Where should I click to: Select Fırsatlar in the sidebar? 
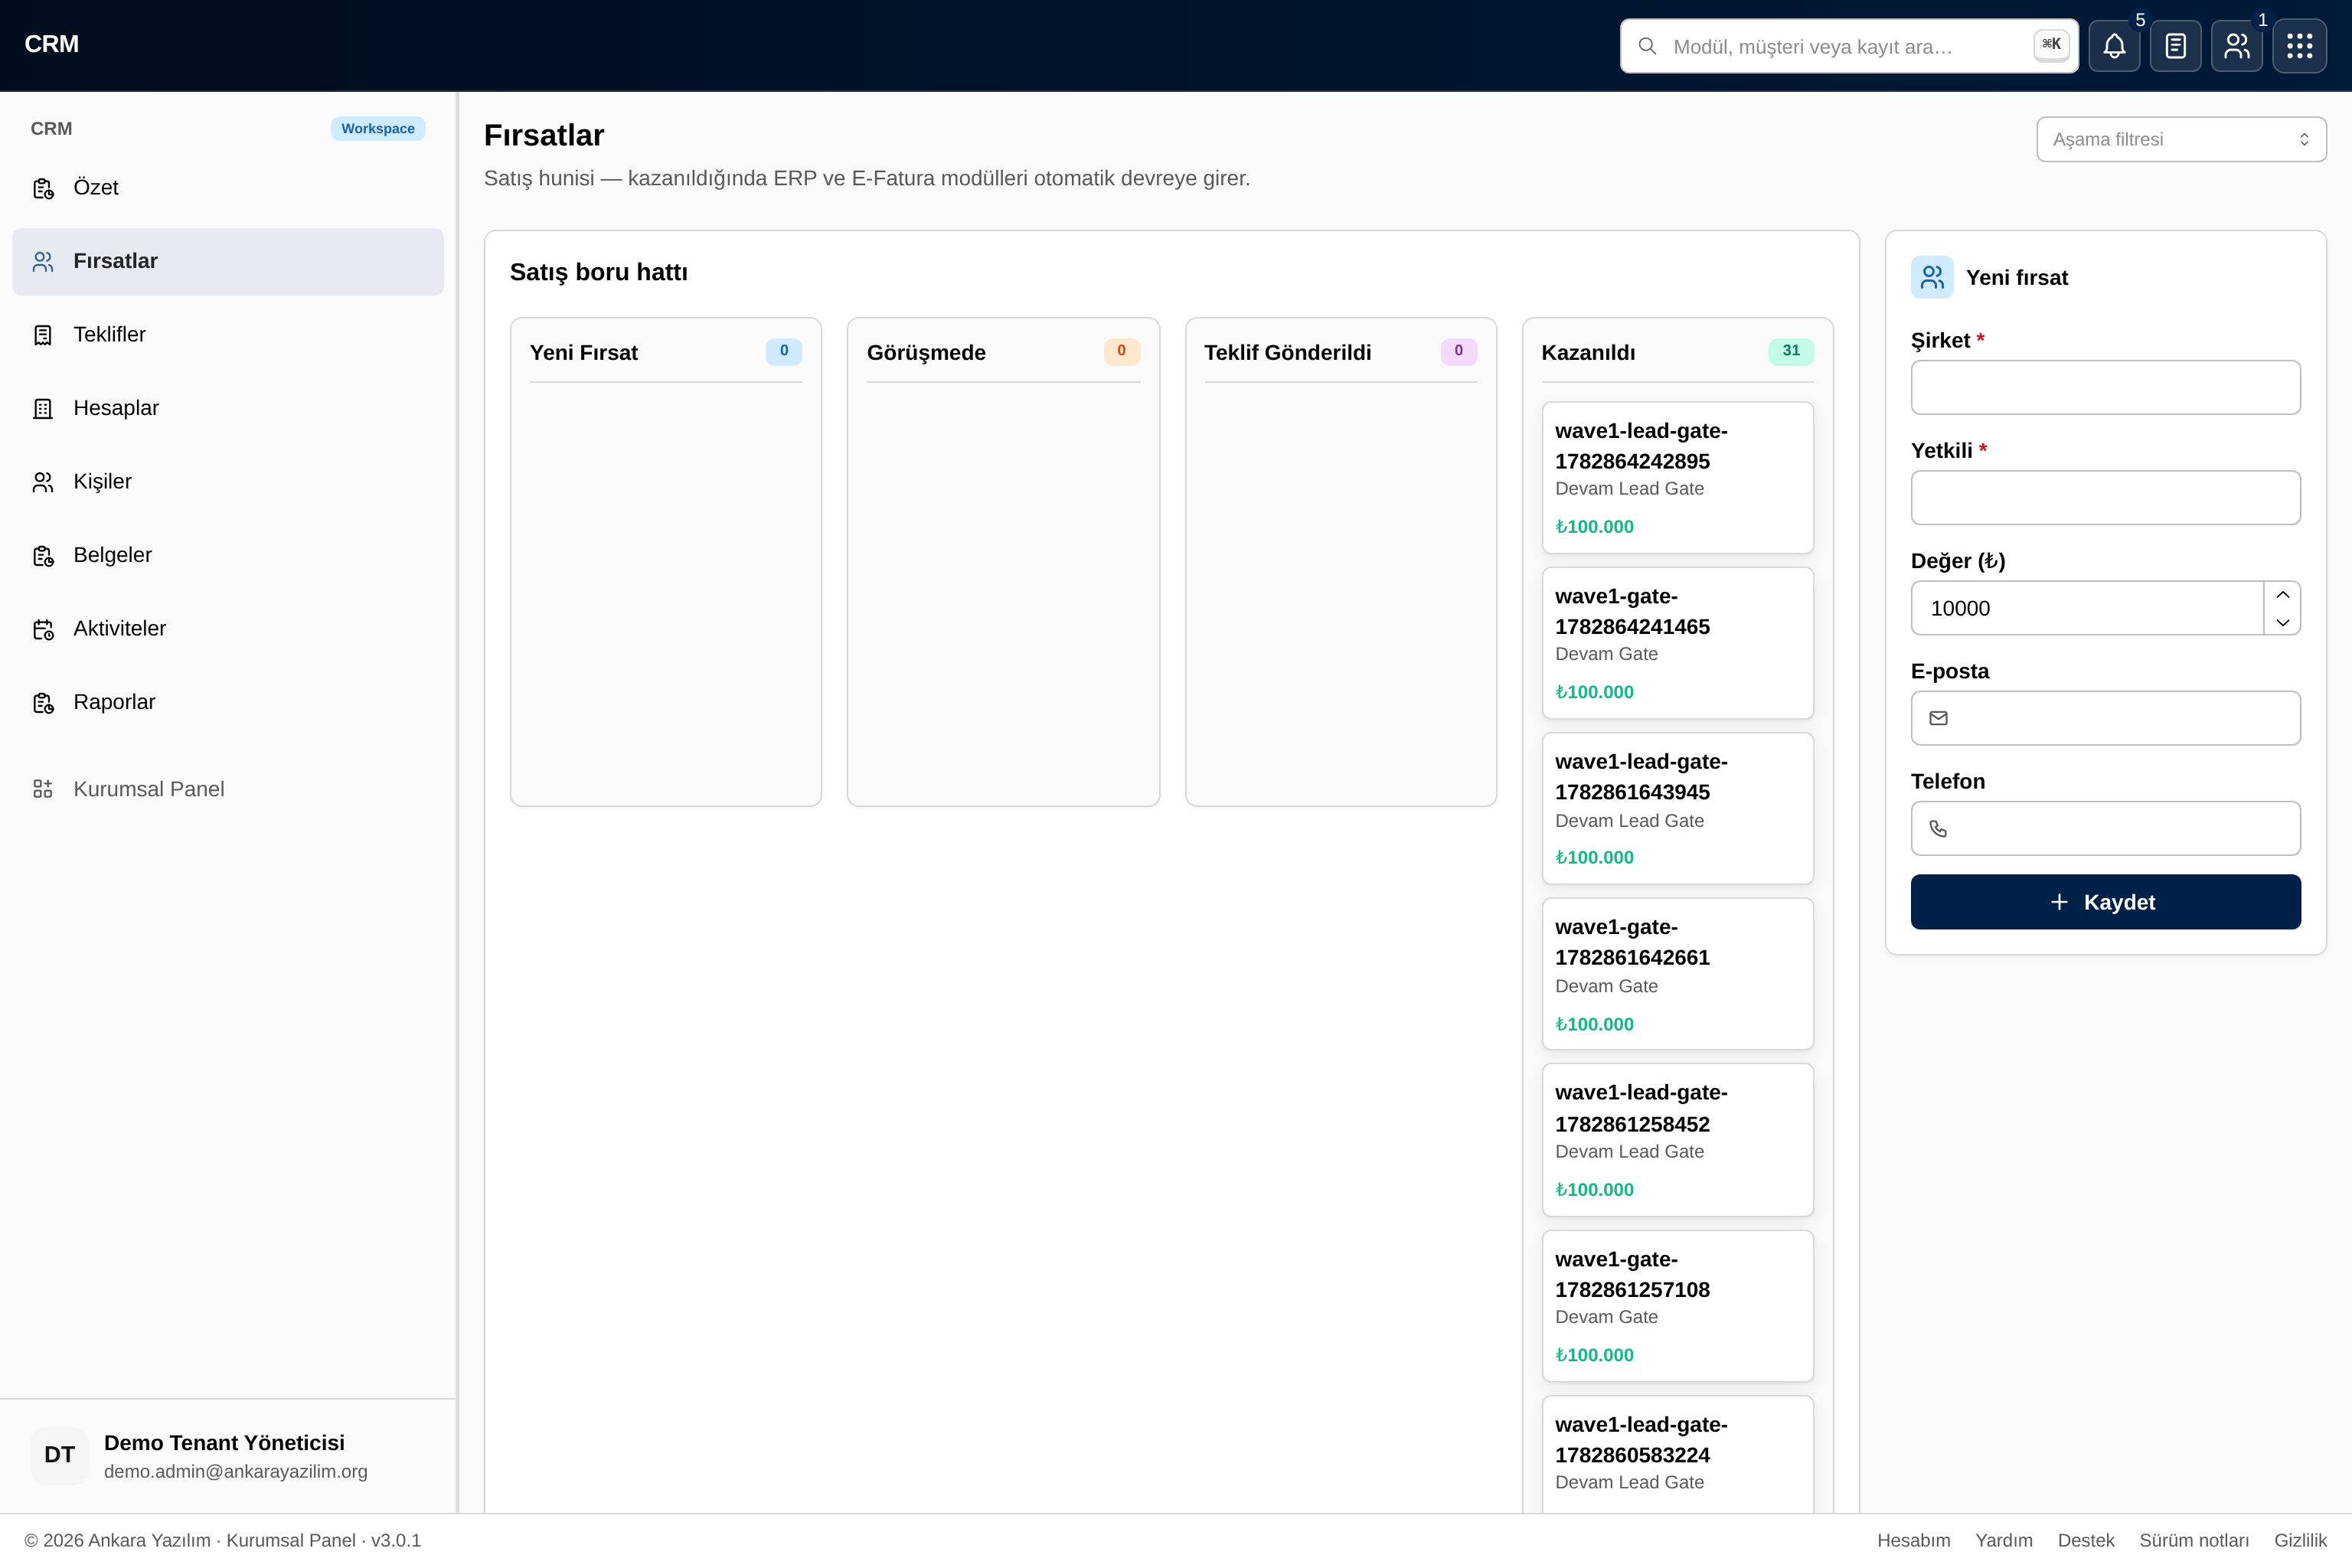click(x=228, y=261)
